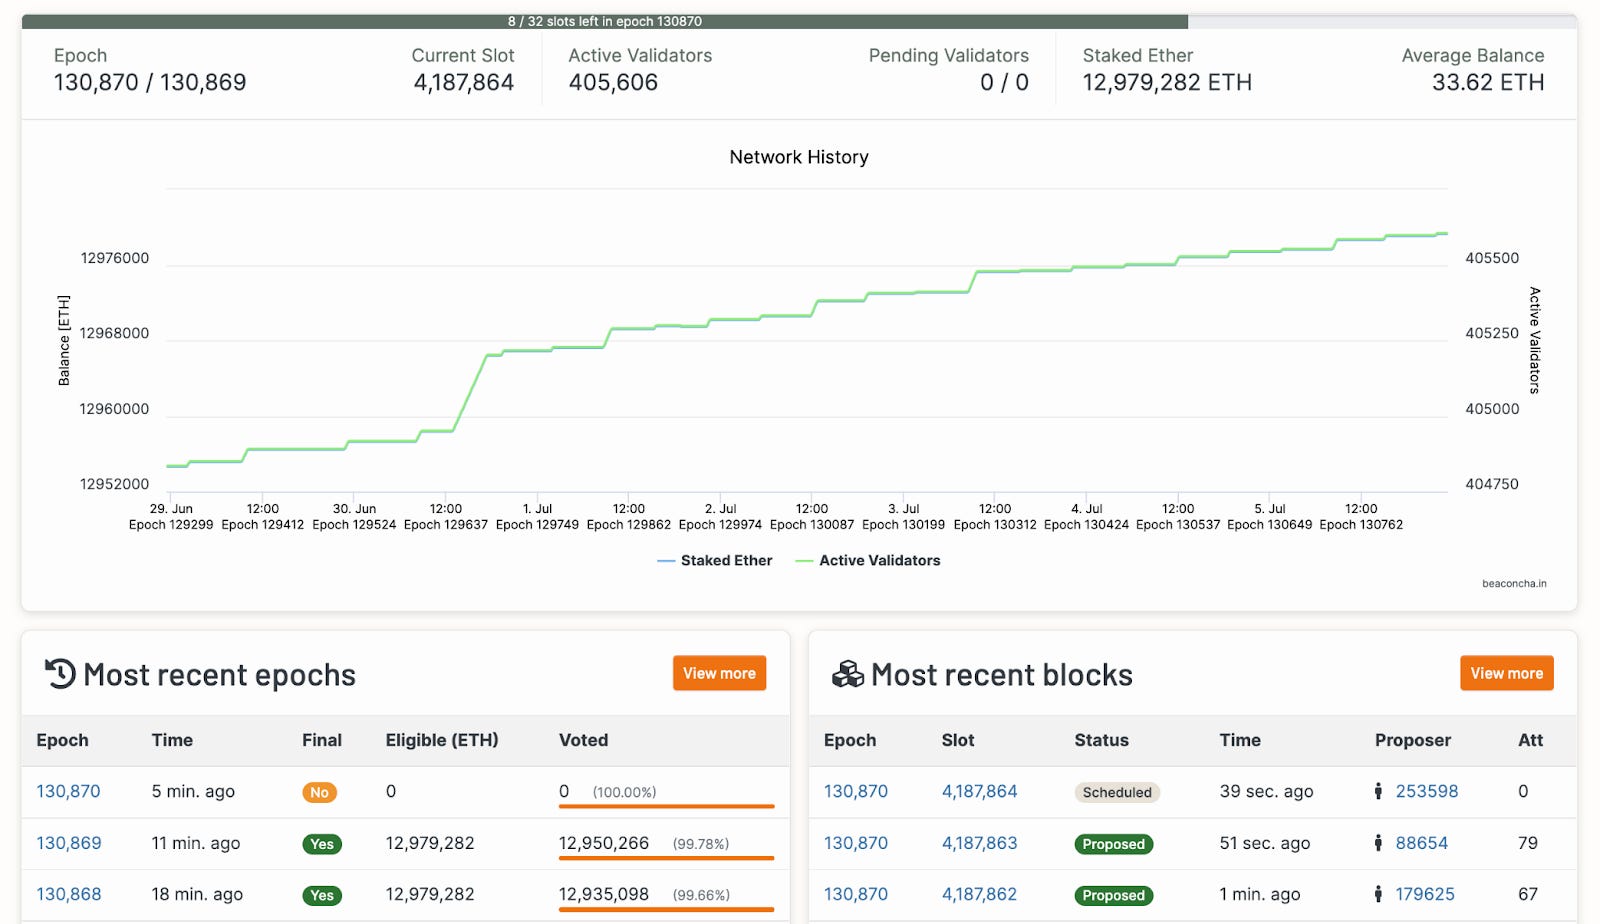Click the Yes finality badge for epoch 130,868
Screen dimensions: 1600x924
pyautogui.click(x=322, y=895)
